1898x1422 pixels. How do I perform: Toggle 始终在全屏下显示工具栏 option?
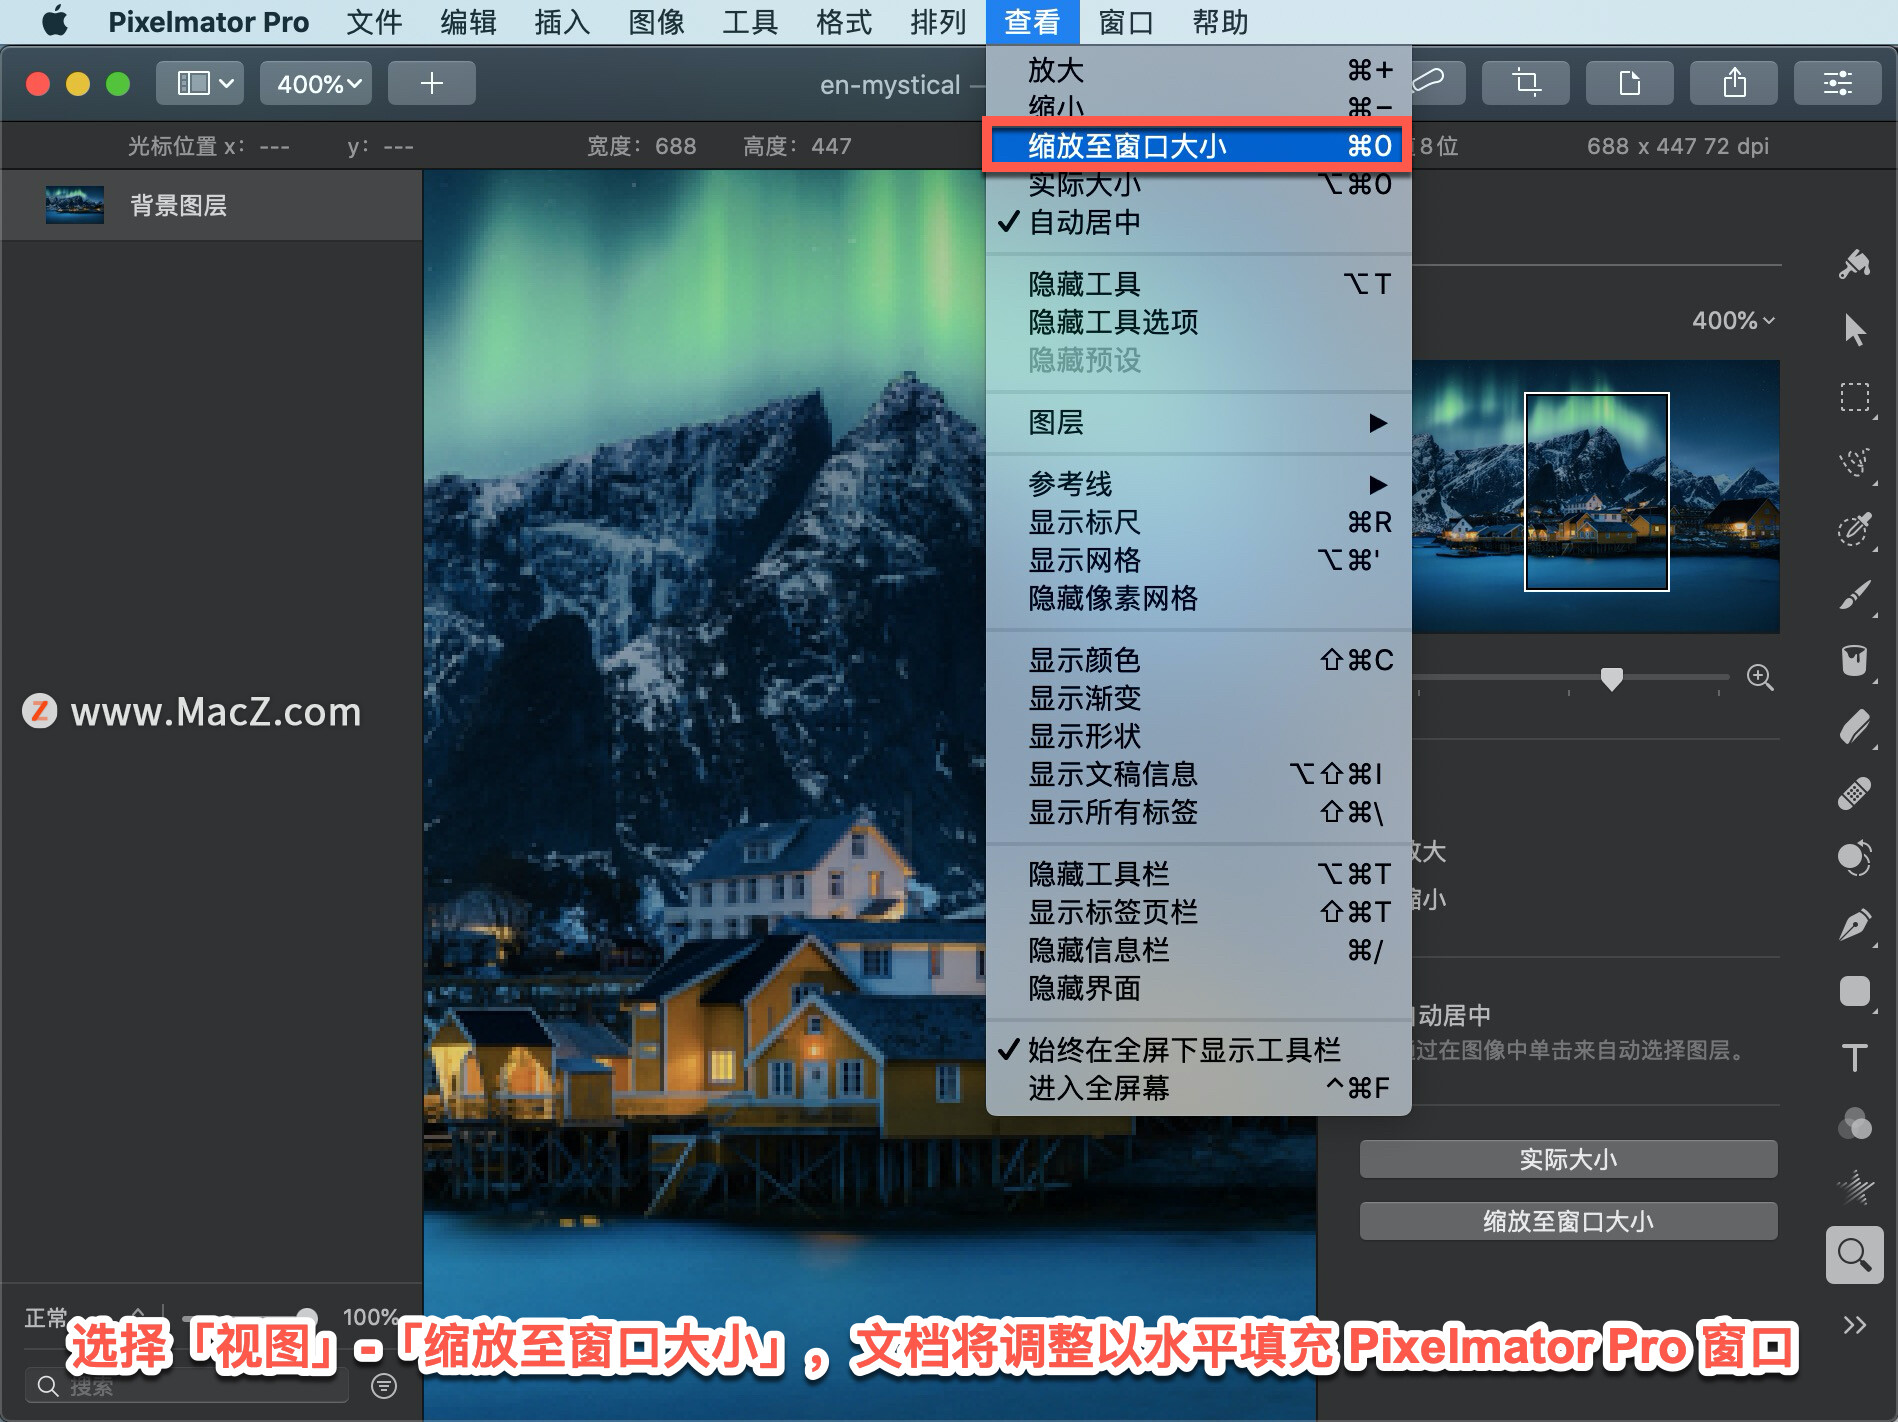[x=1198, y=1050]
